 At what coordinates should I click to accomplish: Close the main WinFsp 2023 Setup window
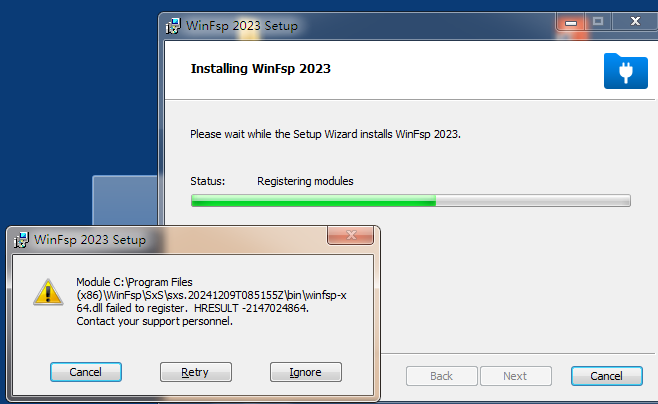pyautogui.click(x=635, y=21)
